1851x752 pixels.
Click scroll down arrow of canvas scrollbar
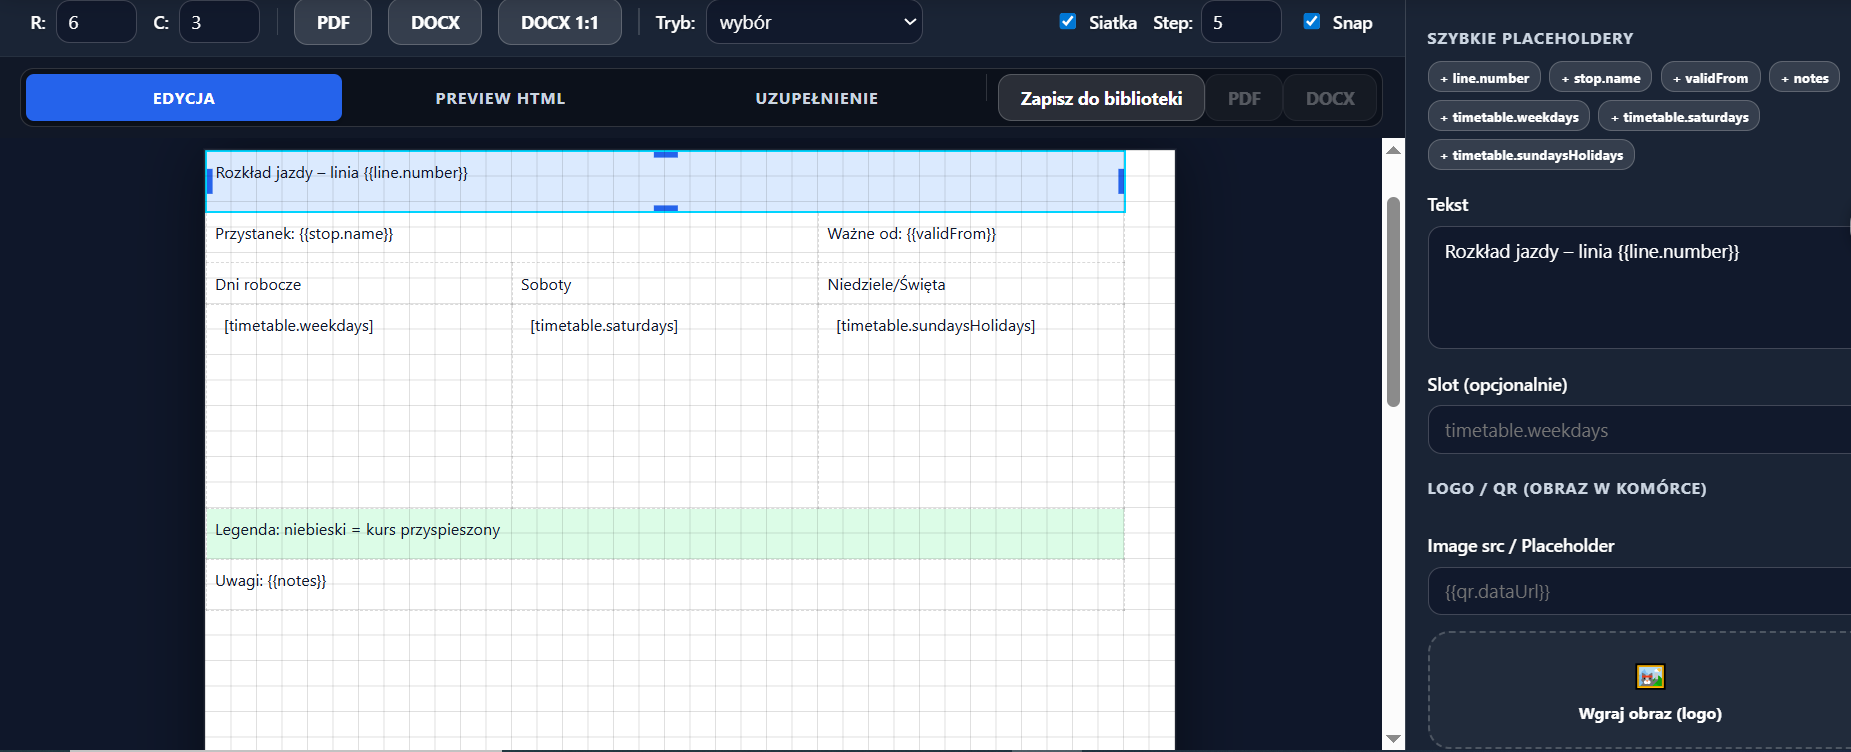[x=1393, y=739]
